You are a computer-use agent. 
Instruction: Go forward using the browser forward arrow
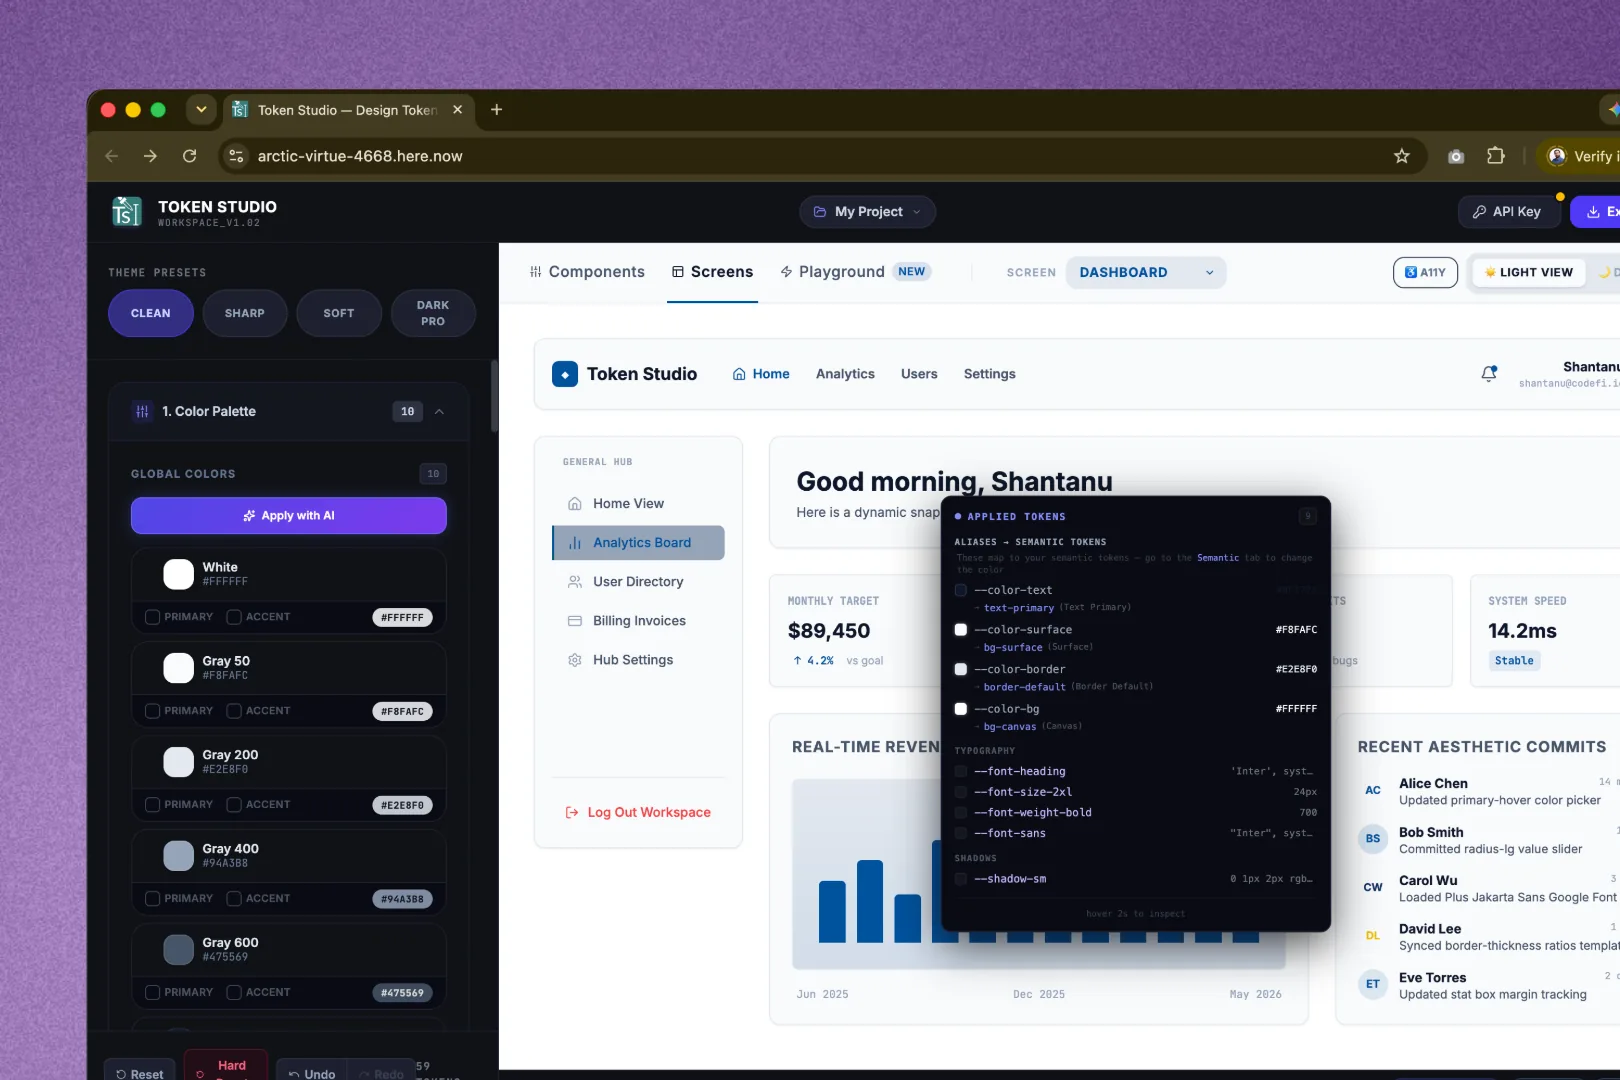click(150, 156)
